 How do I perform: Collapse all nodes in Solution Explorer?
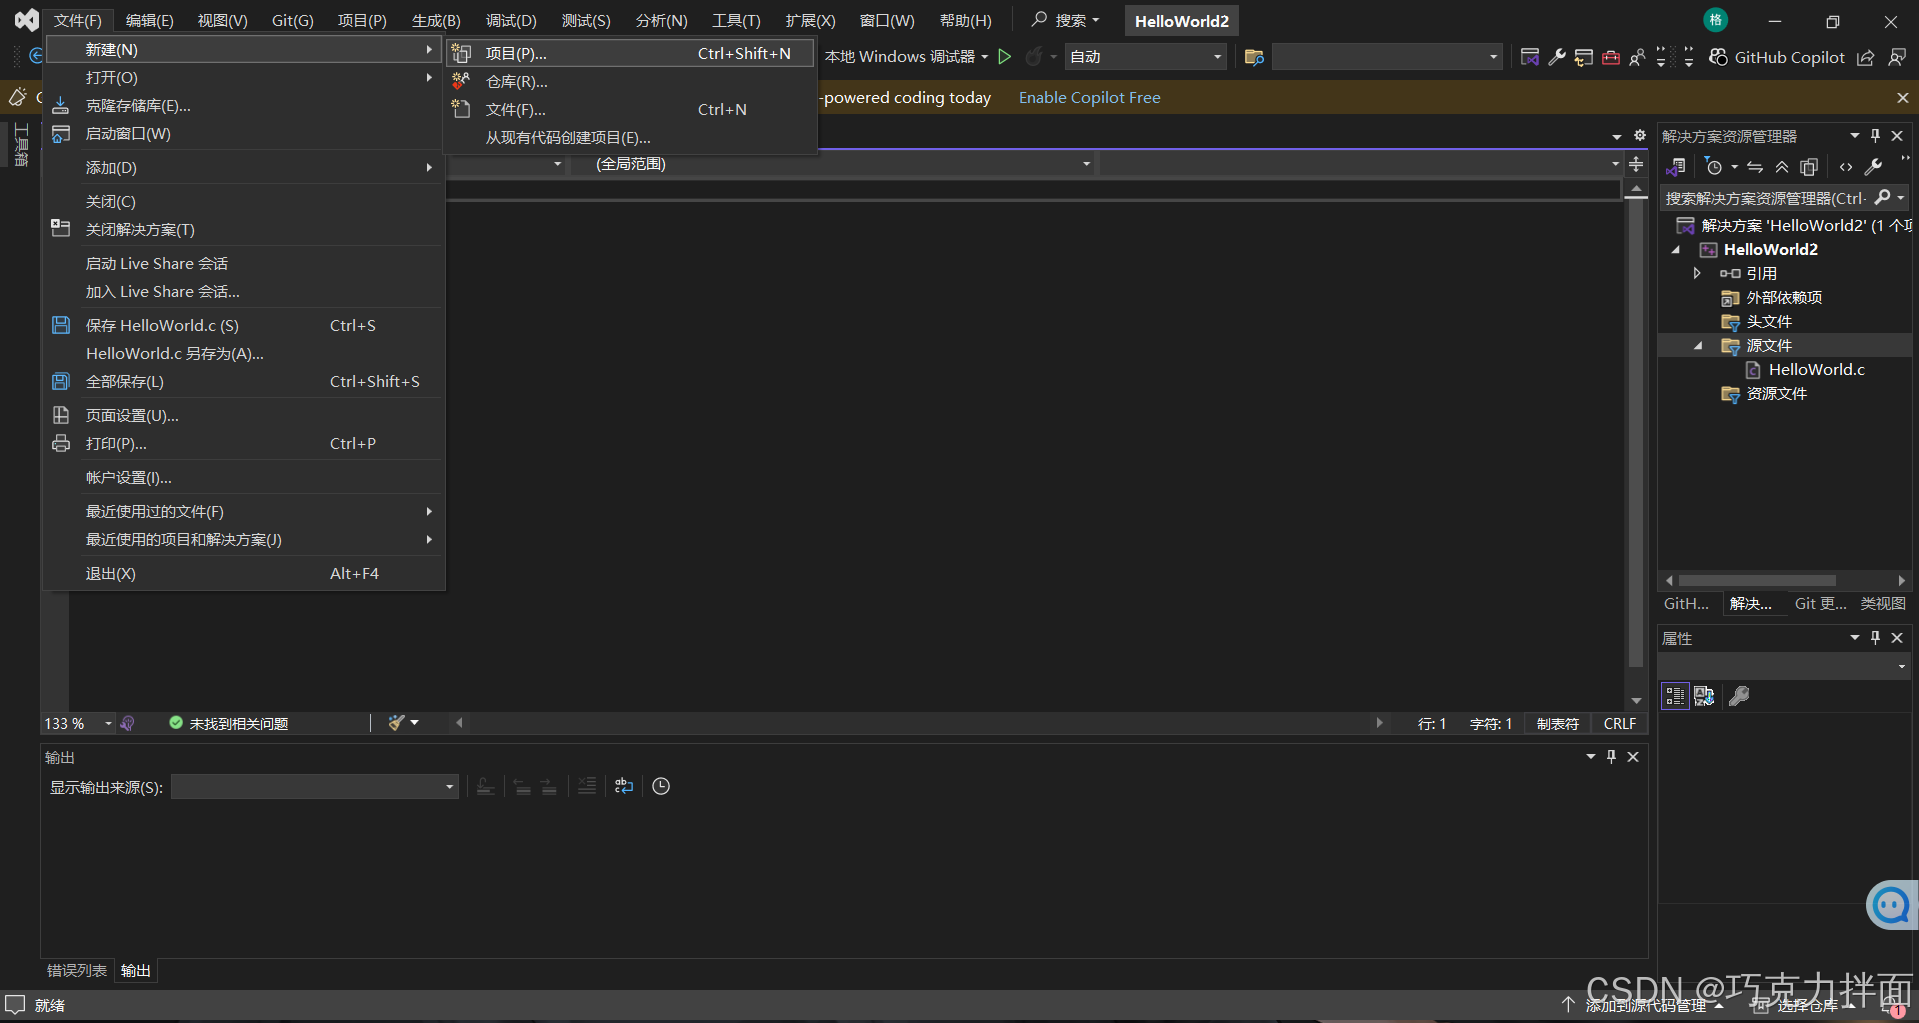[1782, 166]
